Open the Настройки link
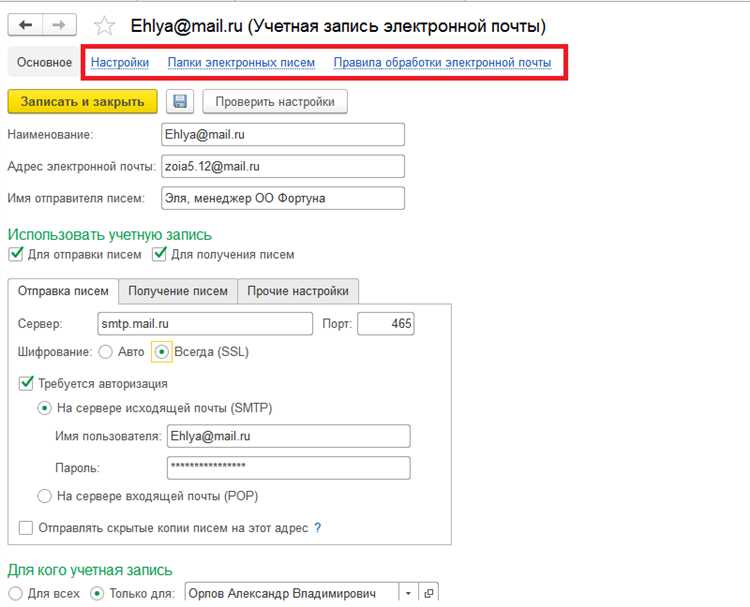Viewport: 750px width, 607px height. (x=120, y=62)
